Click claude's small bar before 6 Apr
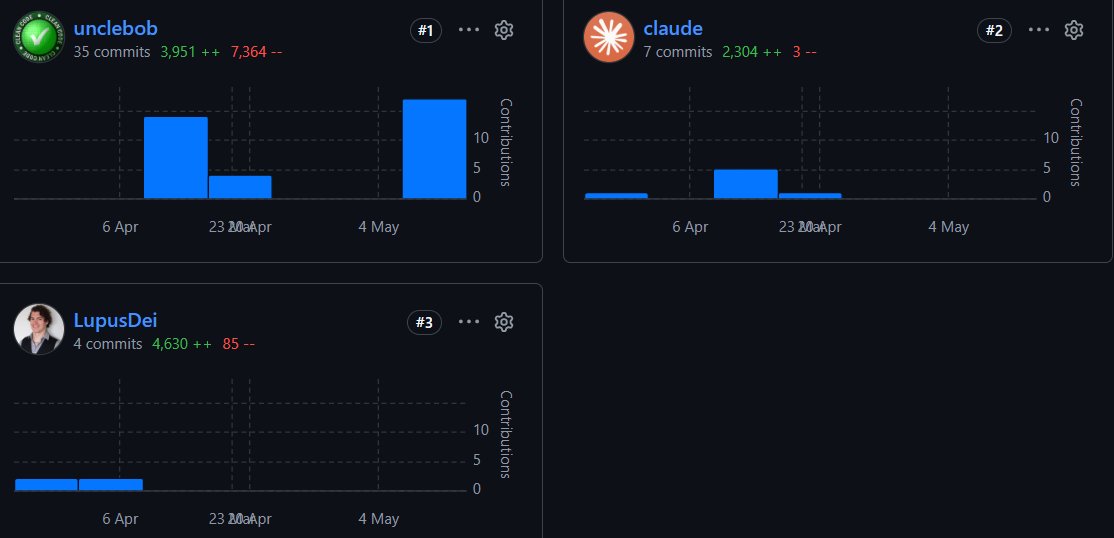Image resolution: width=1114 pixels, height=538 pixels. pos(616,196)
